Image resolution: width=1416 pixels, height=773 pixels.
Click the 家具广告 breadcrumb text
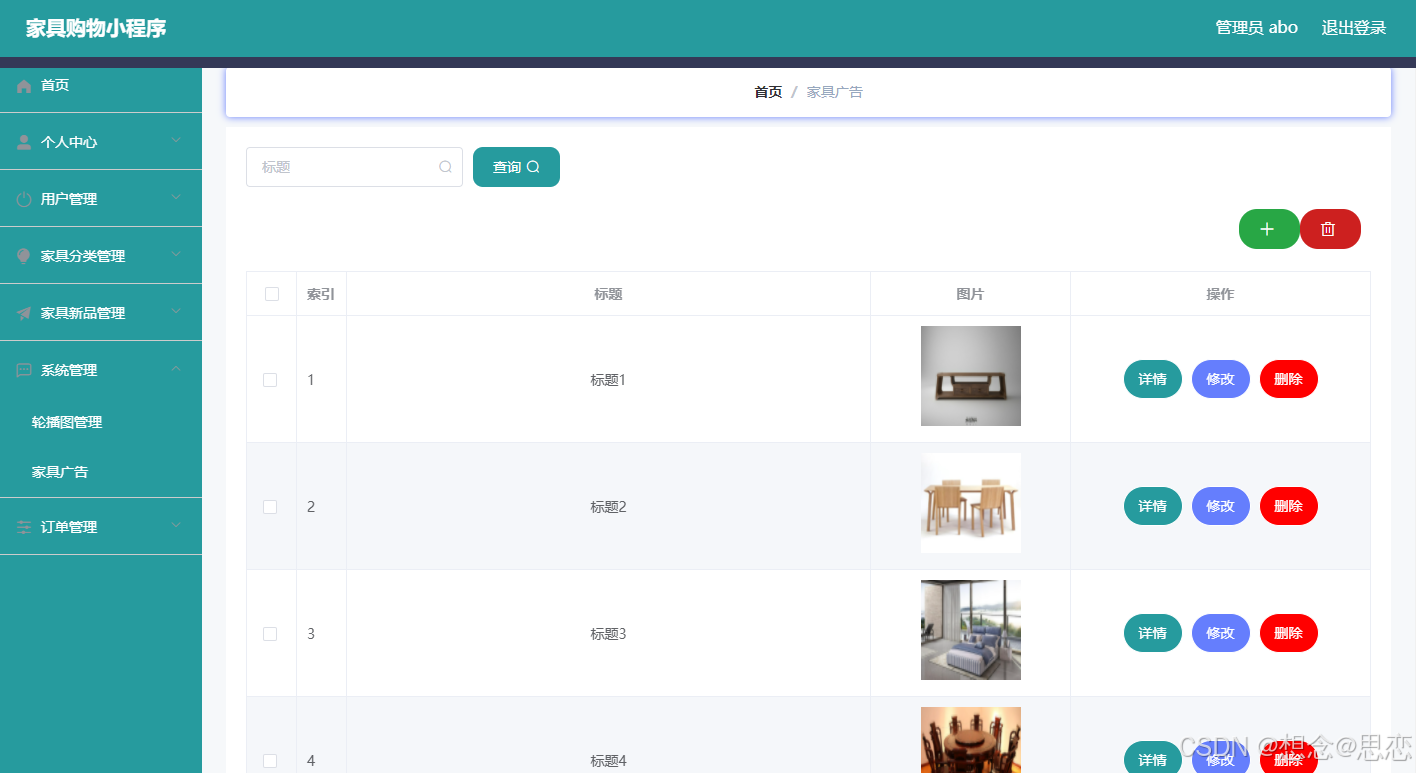835,92
